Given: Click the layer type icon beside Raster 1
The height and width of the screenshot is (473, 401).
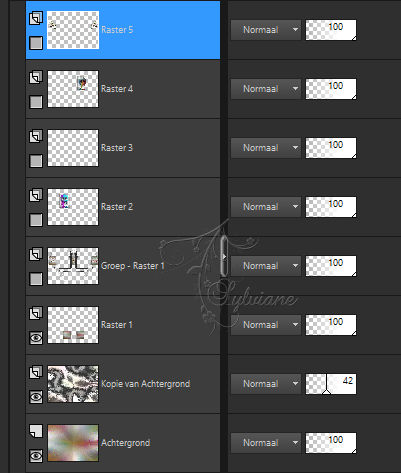Looking at the screenshot, I should [x=36, y=313].
